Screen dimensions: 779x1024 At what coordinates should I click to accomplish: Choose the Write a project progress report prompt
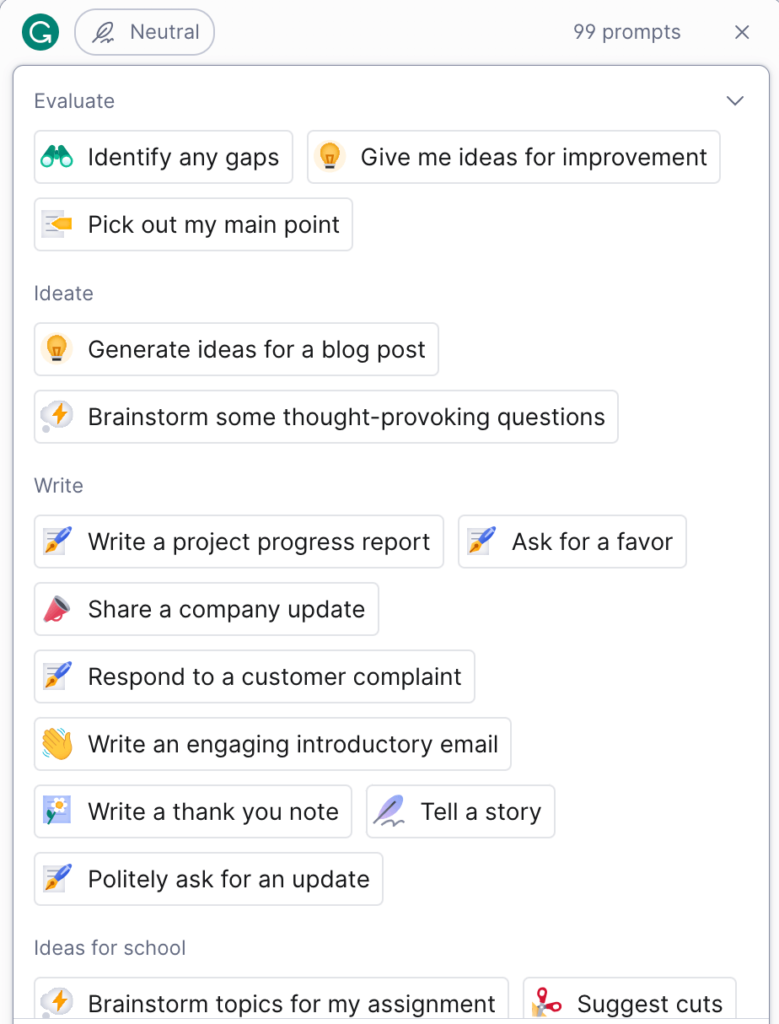[x=238, y=541]
